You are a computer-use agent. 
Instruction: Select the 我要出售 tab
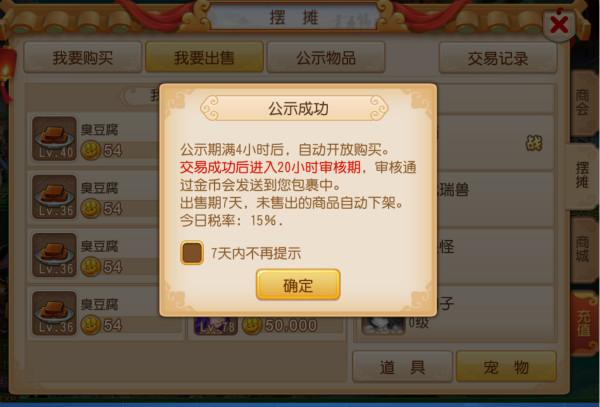point(204,58)
